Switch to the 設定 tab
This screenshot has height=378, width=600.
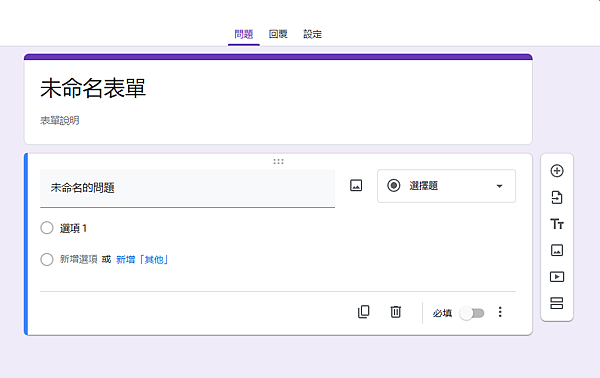[312, 34]
